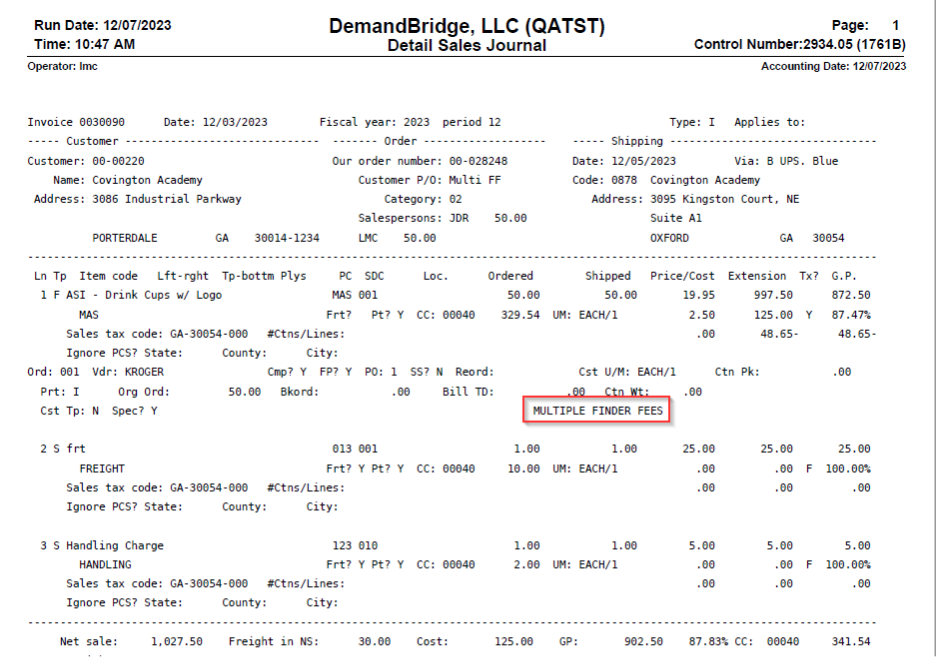Viewport: 936px width, 657px height.
Task: Click the 'Type: I' text
Action: point(692,122)
